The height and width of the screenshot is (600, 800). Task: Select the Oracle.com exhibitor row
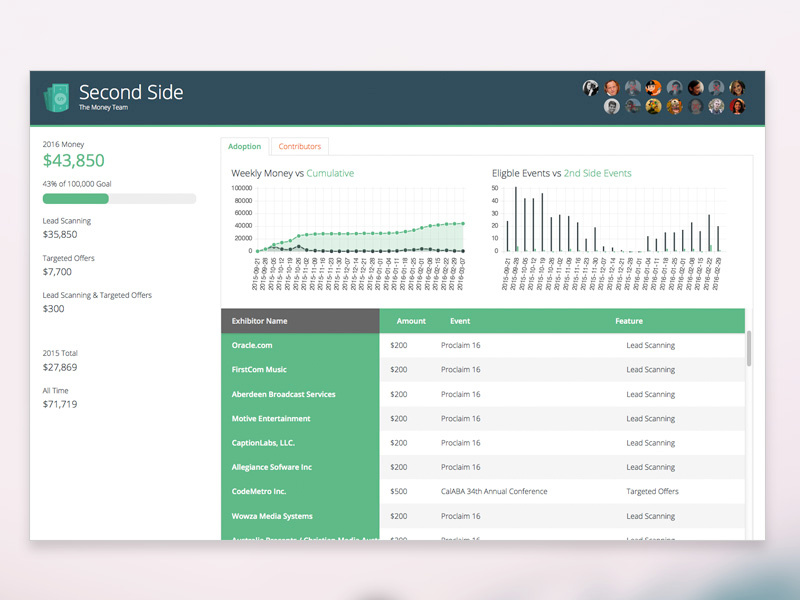coord(252,345)
